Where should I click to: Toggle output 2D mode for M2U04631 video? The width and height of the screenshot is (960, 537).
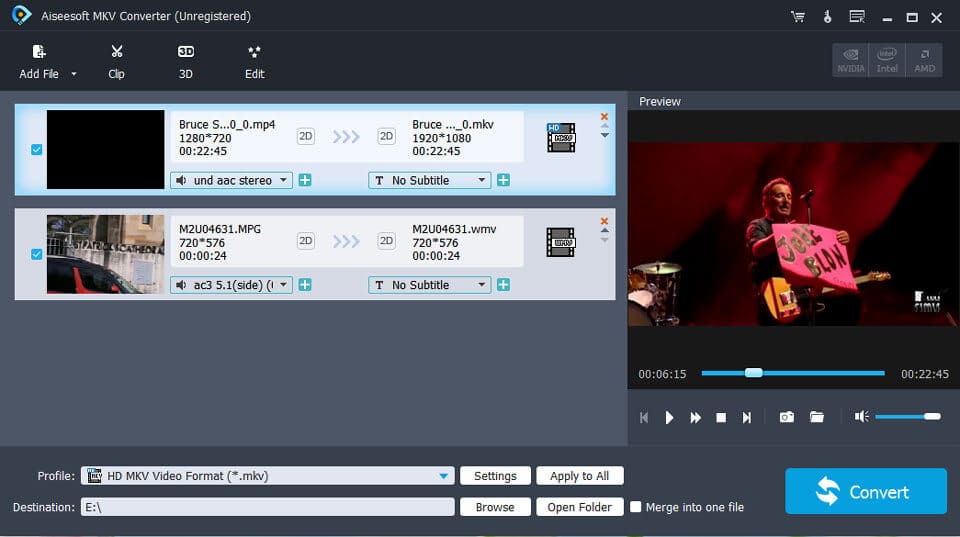pyautogui.click(x=386, y=241)
